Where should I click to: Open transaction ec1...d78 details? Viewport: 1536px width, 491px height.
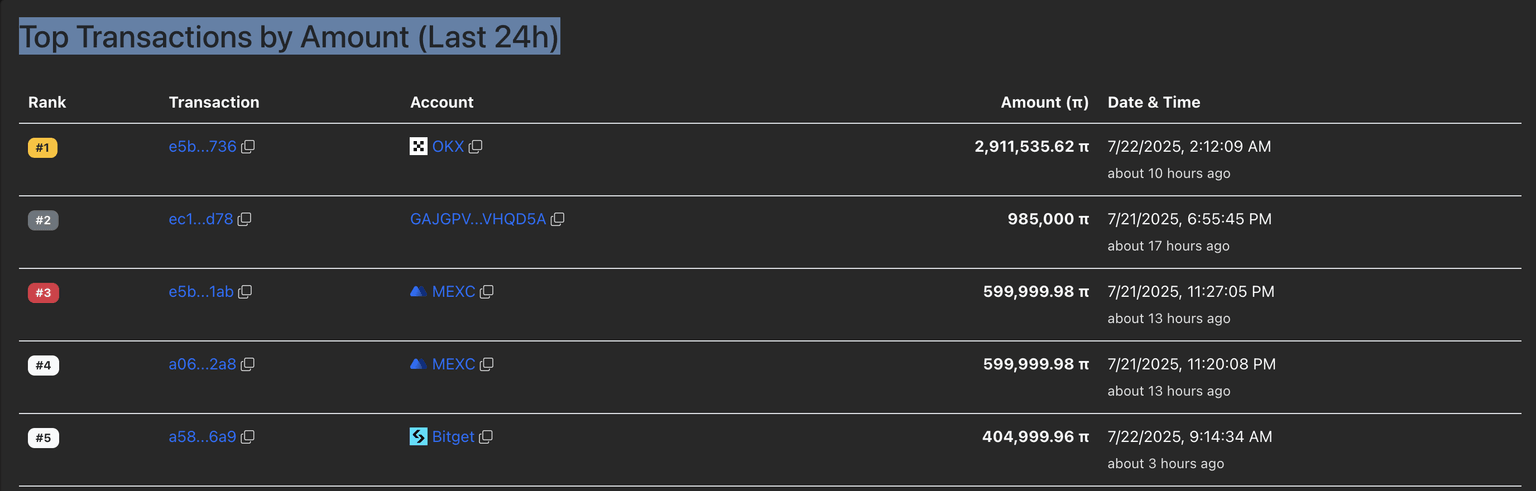pyautogui.click(x=200, y=219)
